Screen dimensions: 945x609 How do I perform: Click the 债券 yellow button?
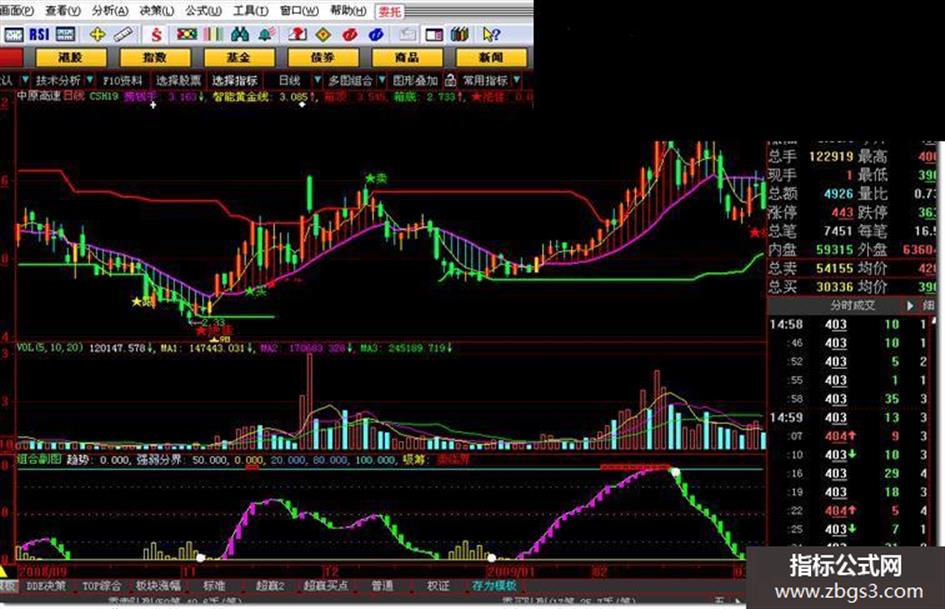323,57
